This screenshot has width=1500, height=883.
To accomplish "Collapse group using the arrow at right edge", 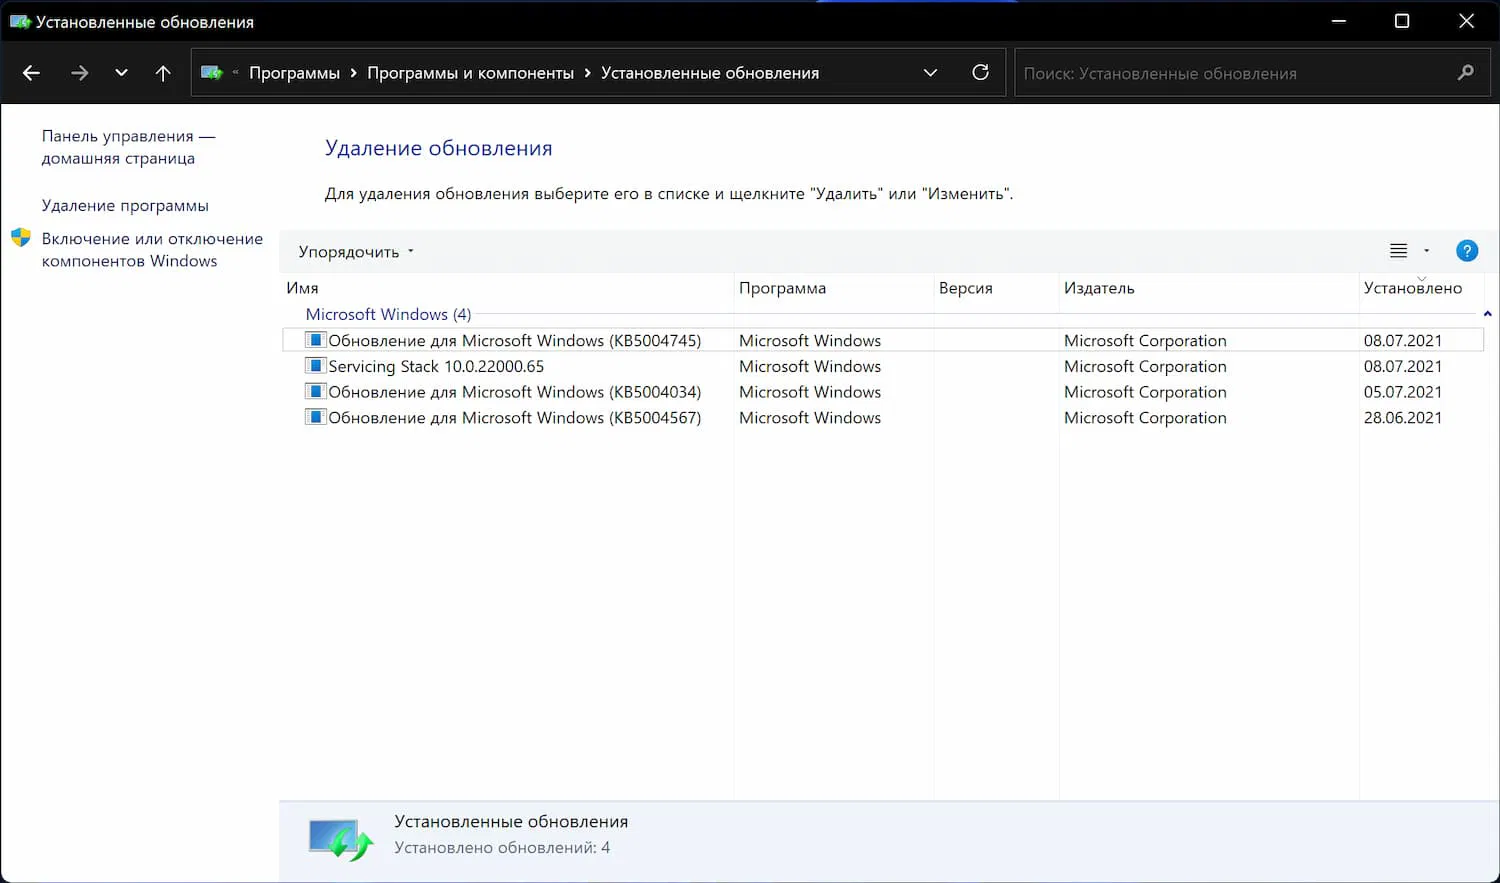I will 1487,314.
